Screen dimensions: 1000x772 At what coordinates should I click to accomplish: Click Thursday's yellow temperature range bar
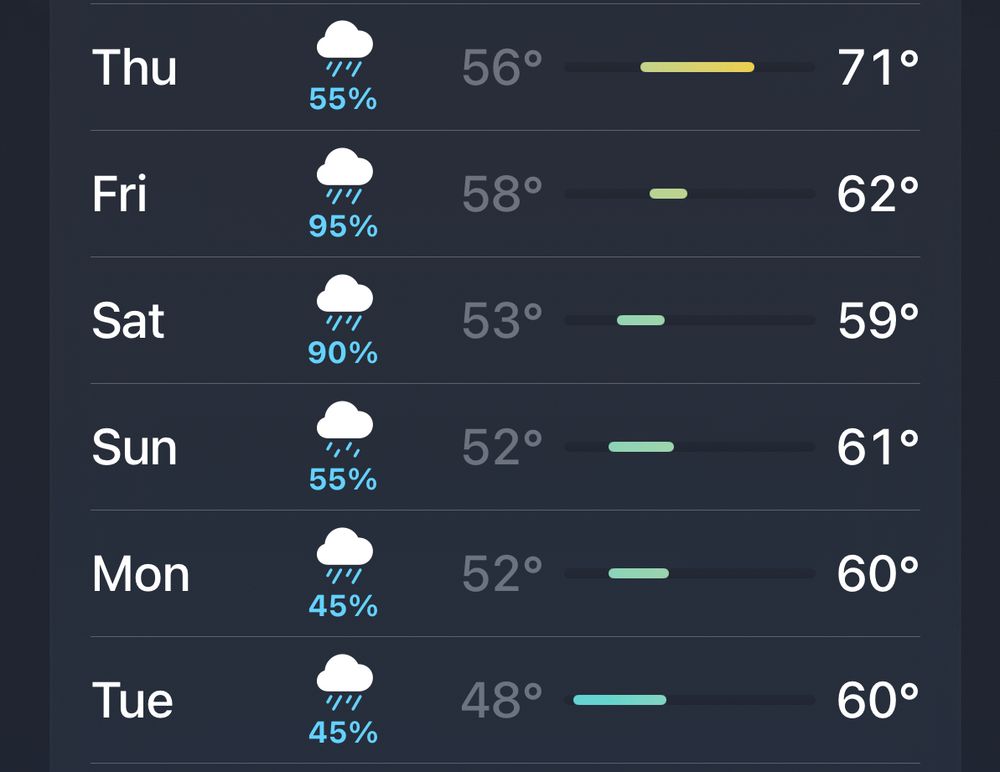(697, 67)
